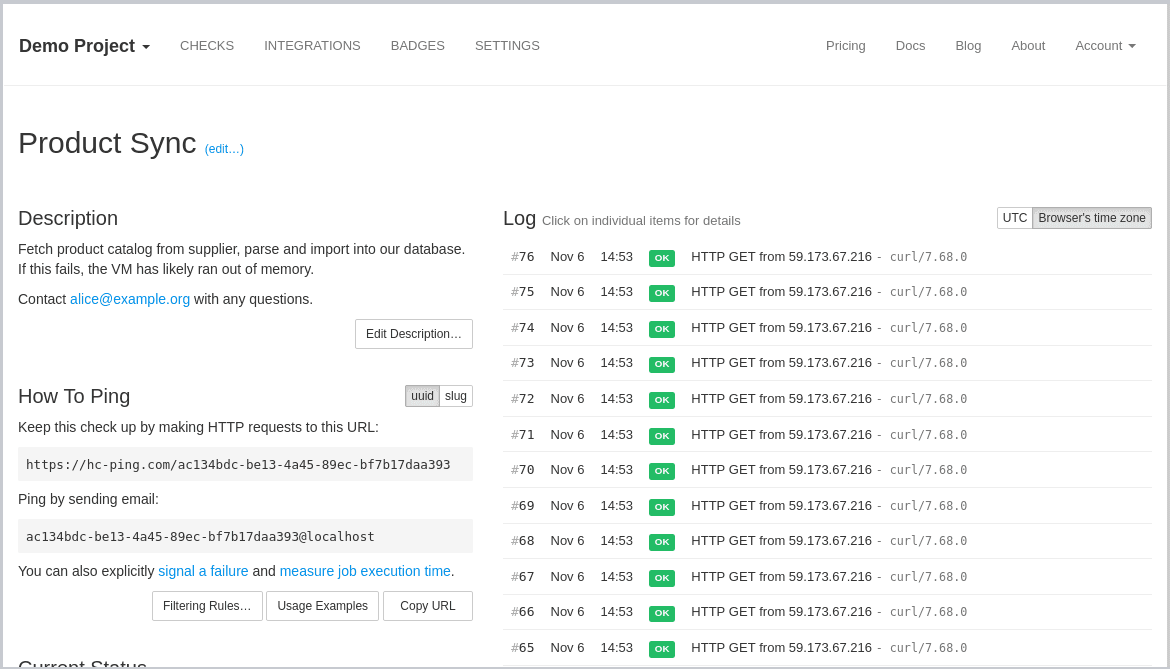Screen dimensions: 1170x669
Task: Open Filtering Rules settings
Action: pos(207,605)
